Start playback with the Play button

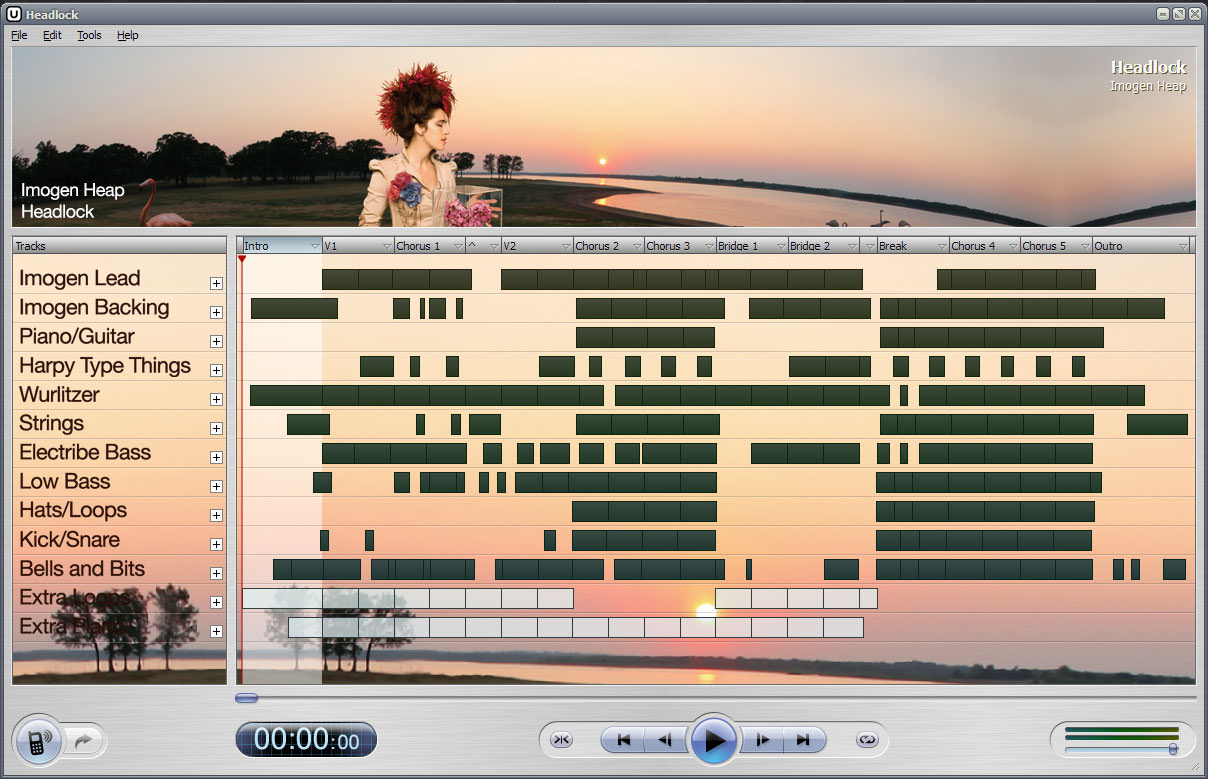pyautogui.click(x=714, y=741)
